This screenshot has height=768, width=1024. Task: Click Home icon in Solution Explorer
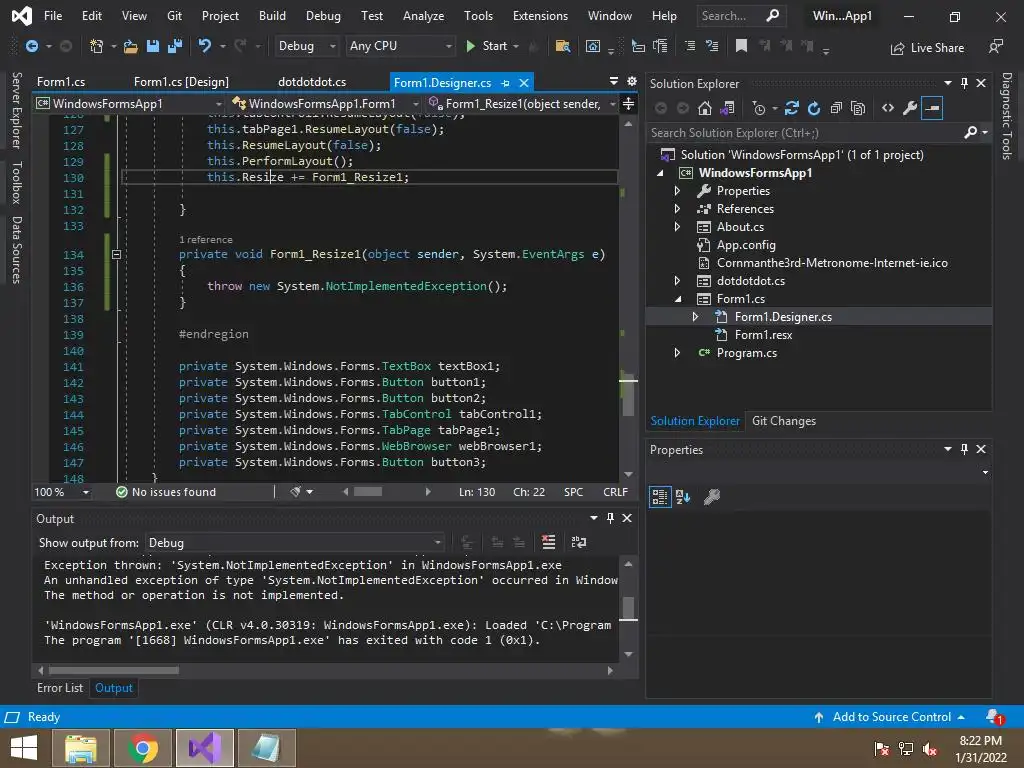click(x=705, y=108)
